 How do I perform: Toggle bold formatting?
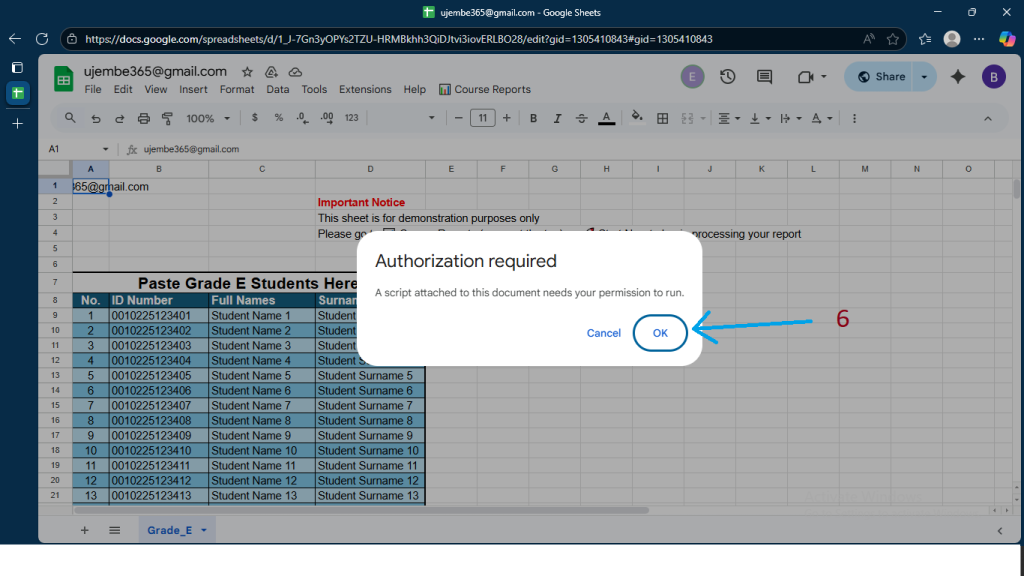(x=533, y=118)
